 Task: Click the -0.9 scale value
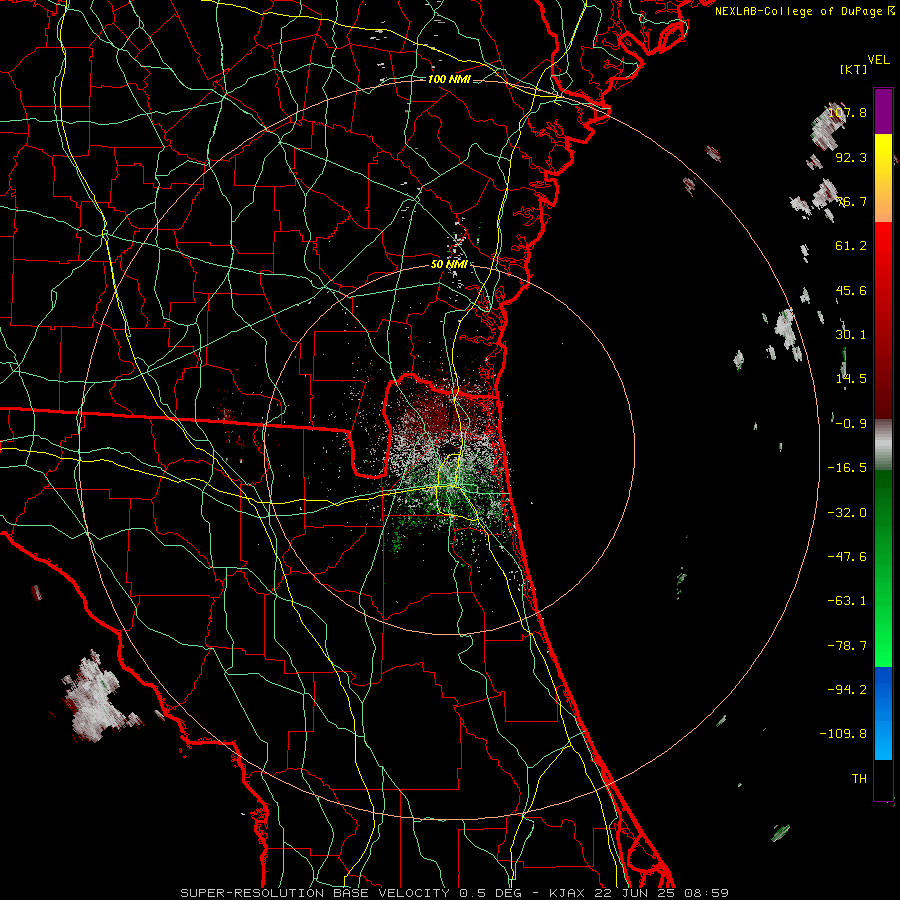click(x=851, y=424)
